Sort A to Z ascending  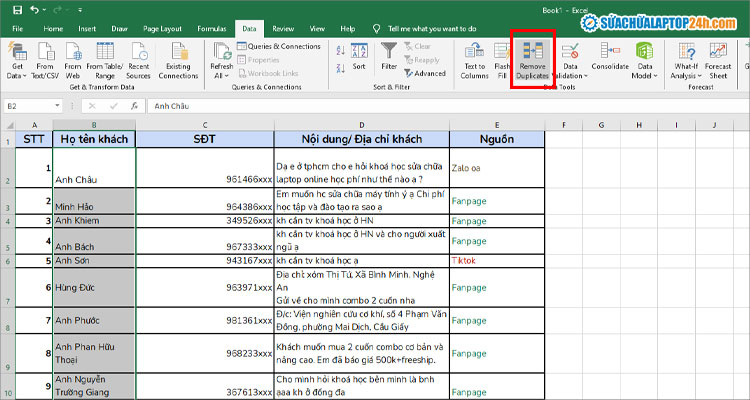[x=341, y=50]
